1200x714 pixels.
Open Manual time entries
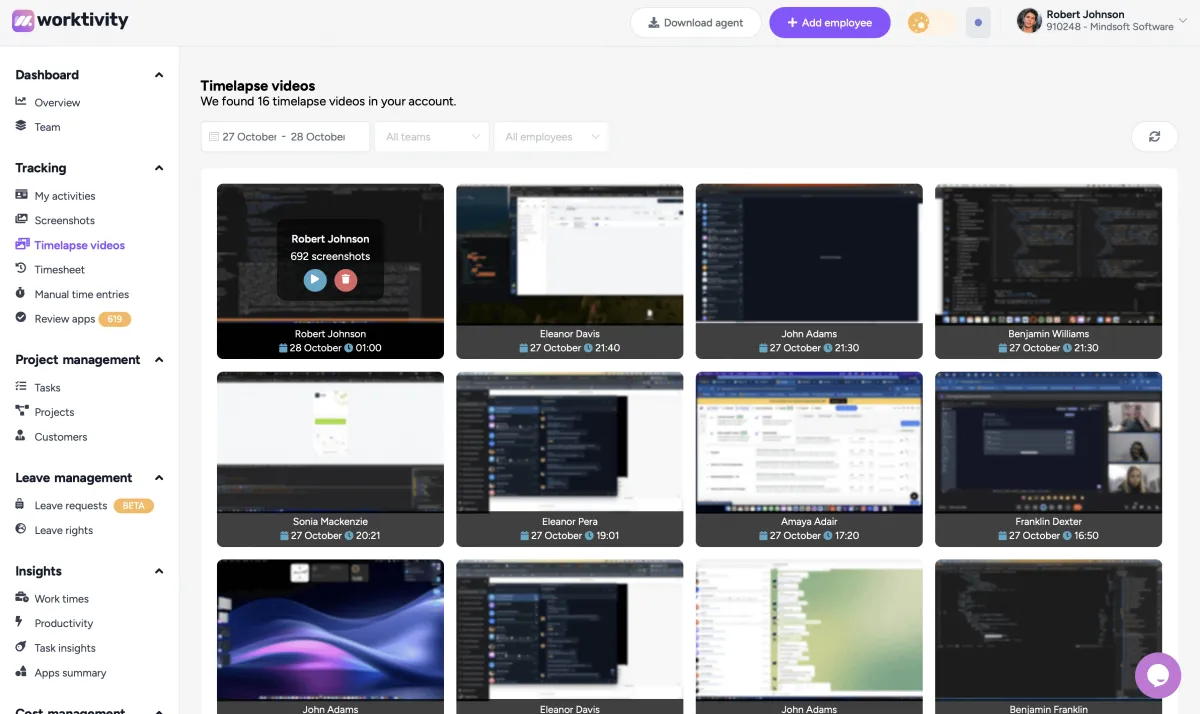[82, 294]
